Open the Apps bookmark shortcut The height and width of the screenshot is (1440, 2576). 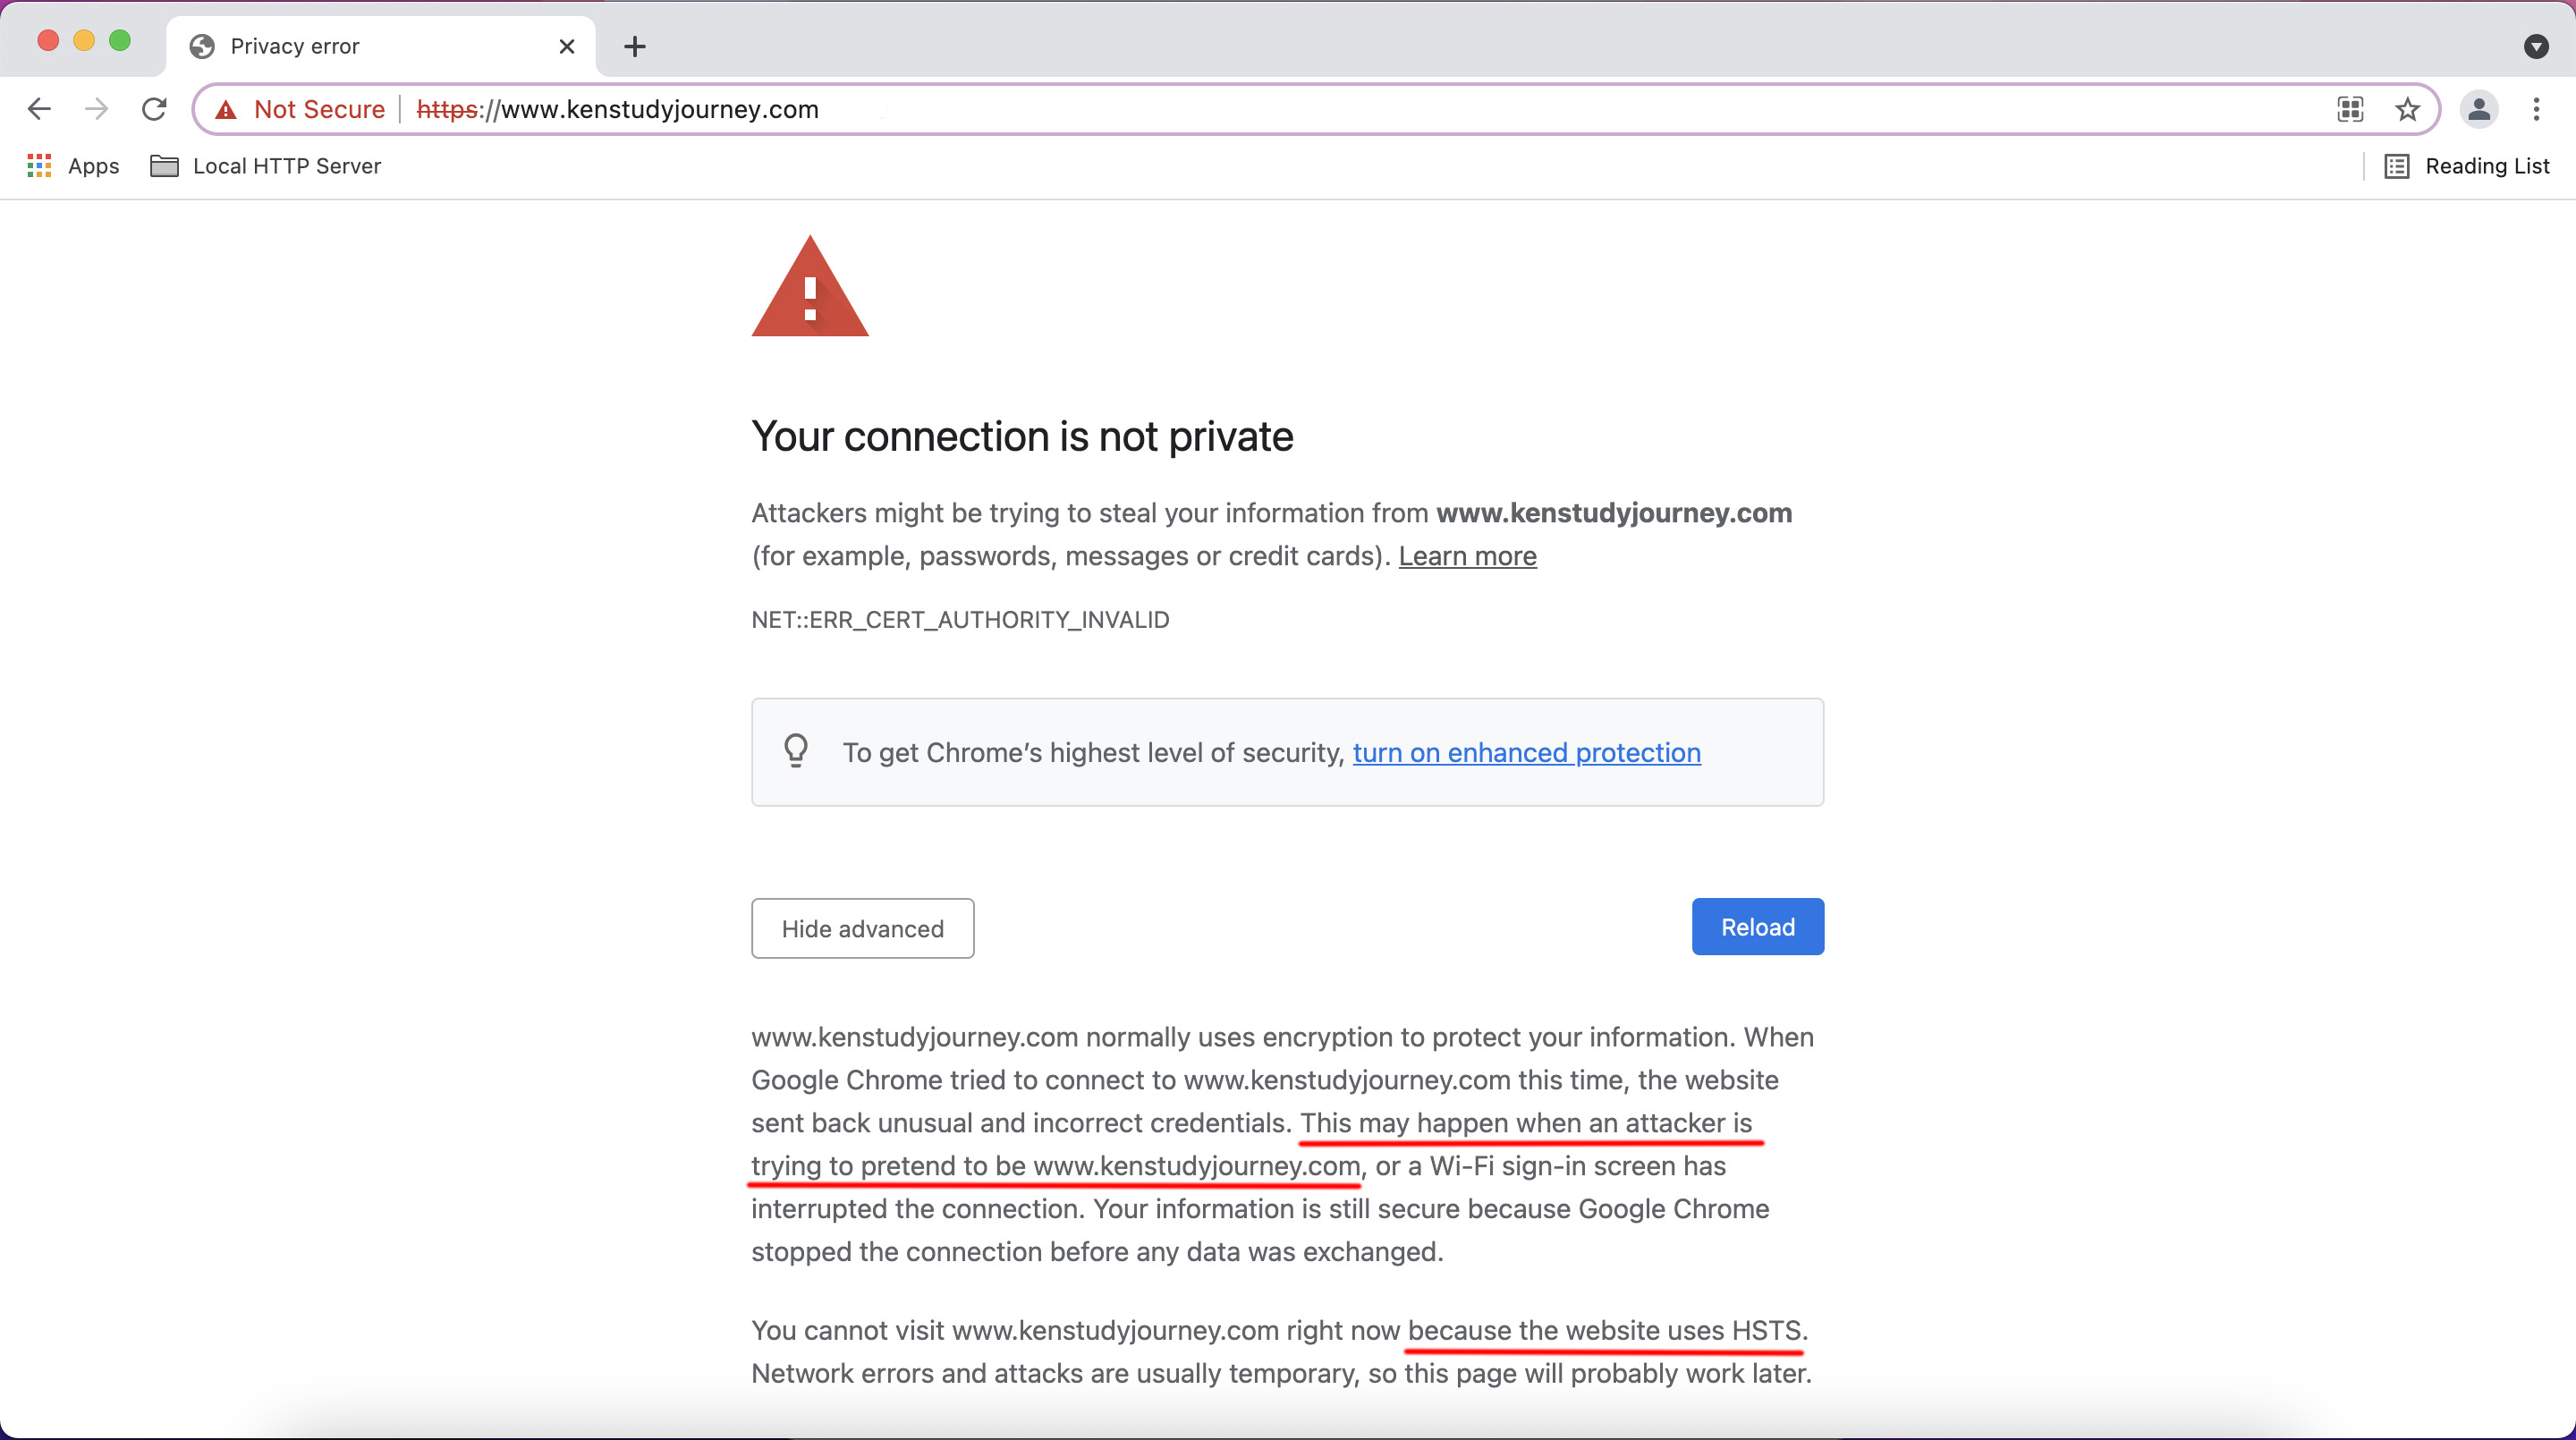point(71,165)
